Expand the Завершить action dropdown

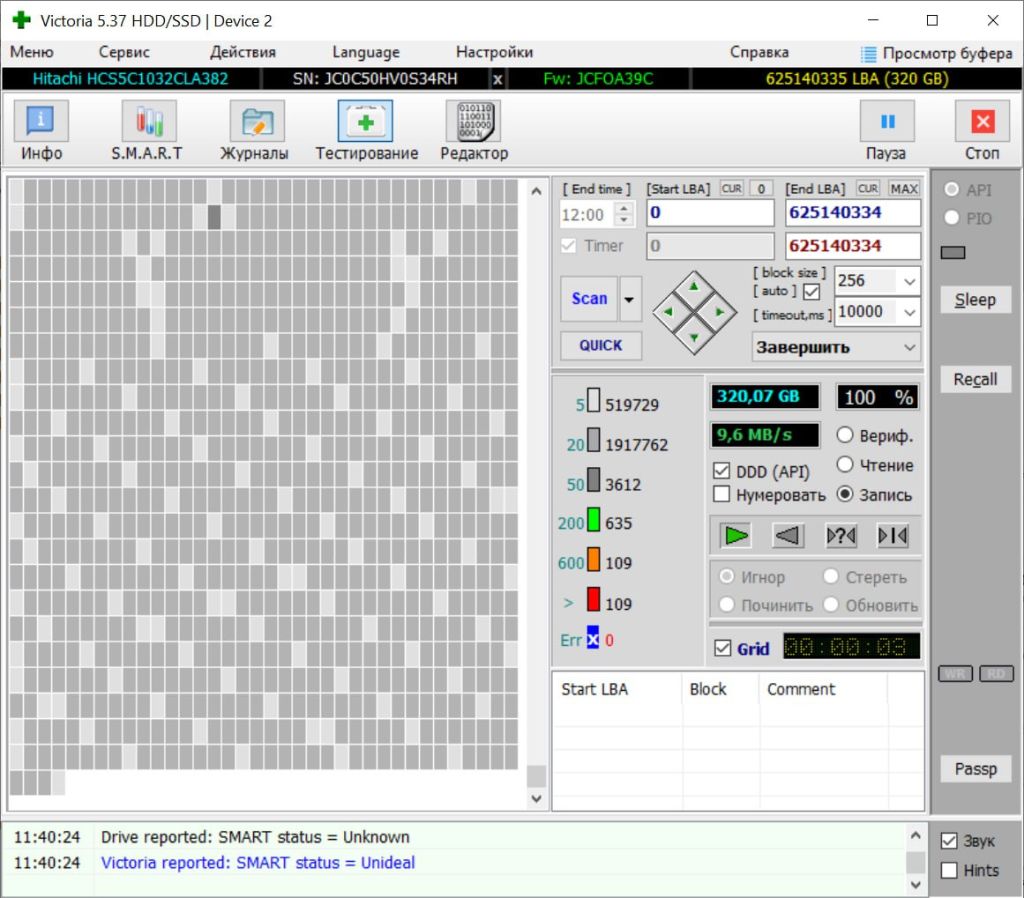tap(837, 347)
